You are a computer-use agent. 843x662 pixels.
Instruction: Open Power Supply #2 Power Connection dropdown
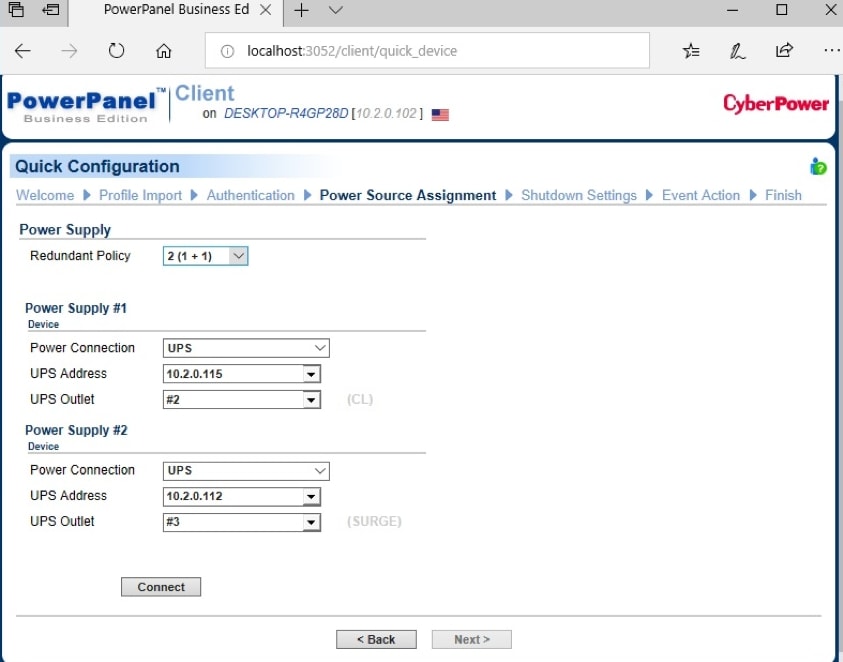click(x=246, y=470)
